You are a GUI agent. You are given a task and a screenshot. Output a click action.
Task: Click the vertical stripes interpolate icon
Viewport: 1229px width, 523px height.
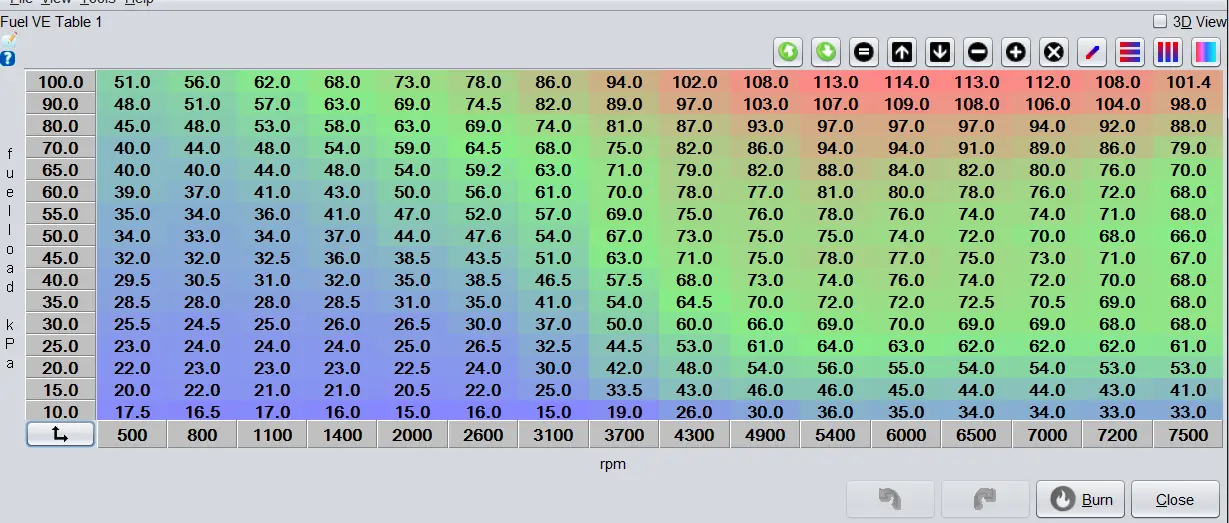tap(1168, 52)
